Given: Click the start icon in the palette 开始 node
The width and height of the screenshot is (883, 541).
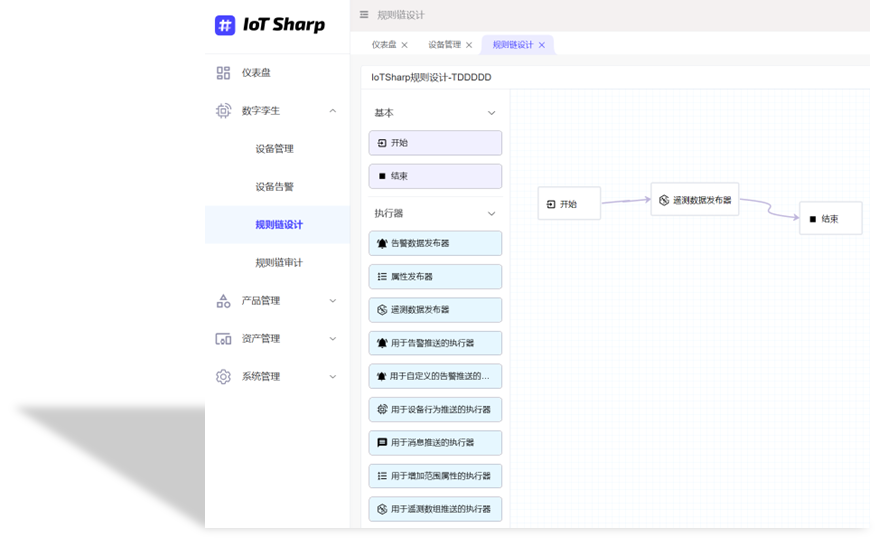Looking at the screenshot, I should click(x=382, y=143).
